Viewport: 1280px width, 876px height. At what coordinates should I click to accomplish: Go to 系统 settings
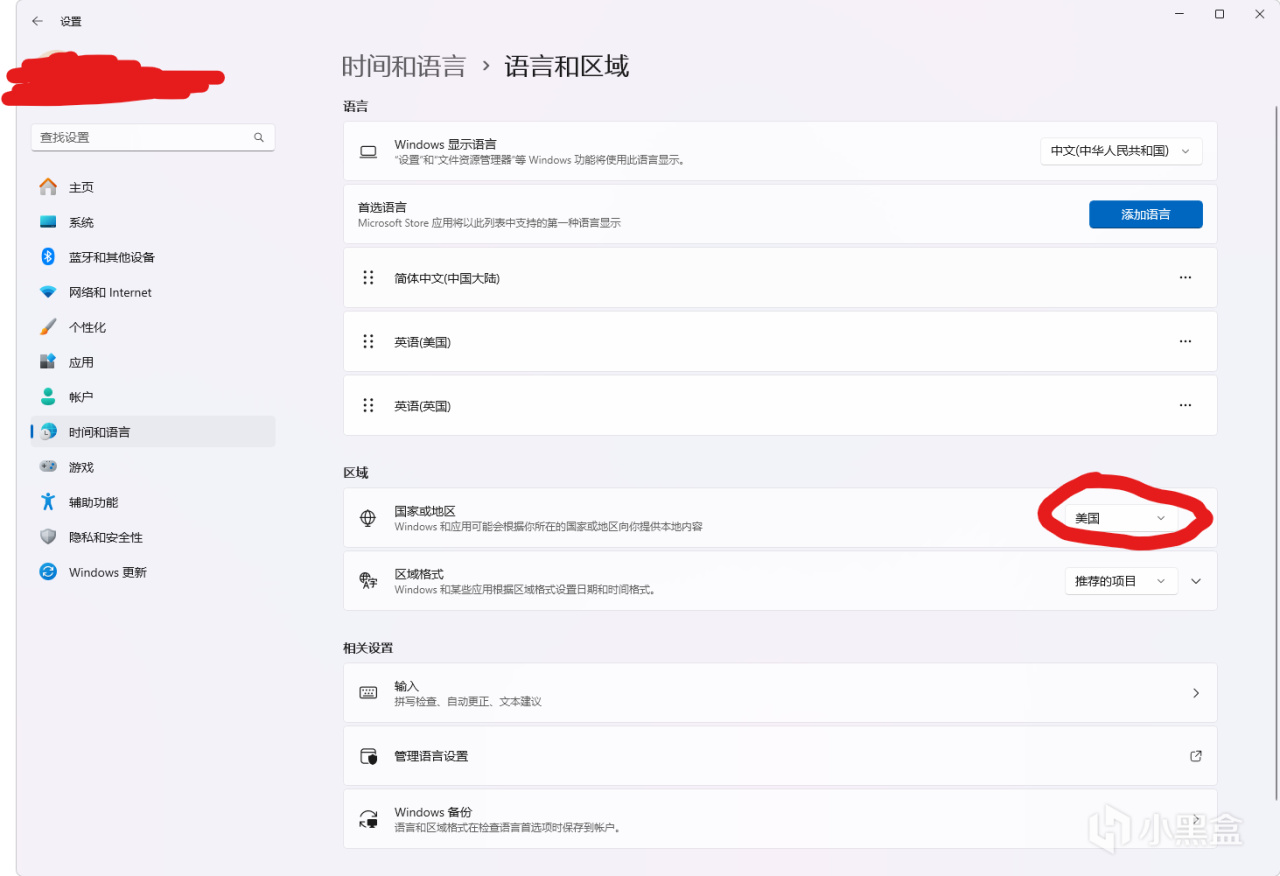pyautogui.click(x=153, y=222)
